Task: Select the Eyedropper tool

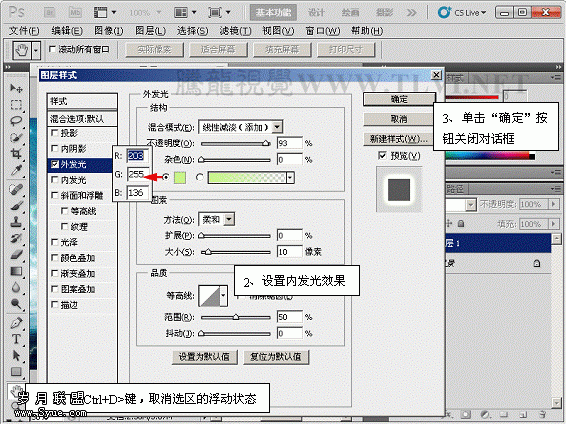Action: pos(16,170)
